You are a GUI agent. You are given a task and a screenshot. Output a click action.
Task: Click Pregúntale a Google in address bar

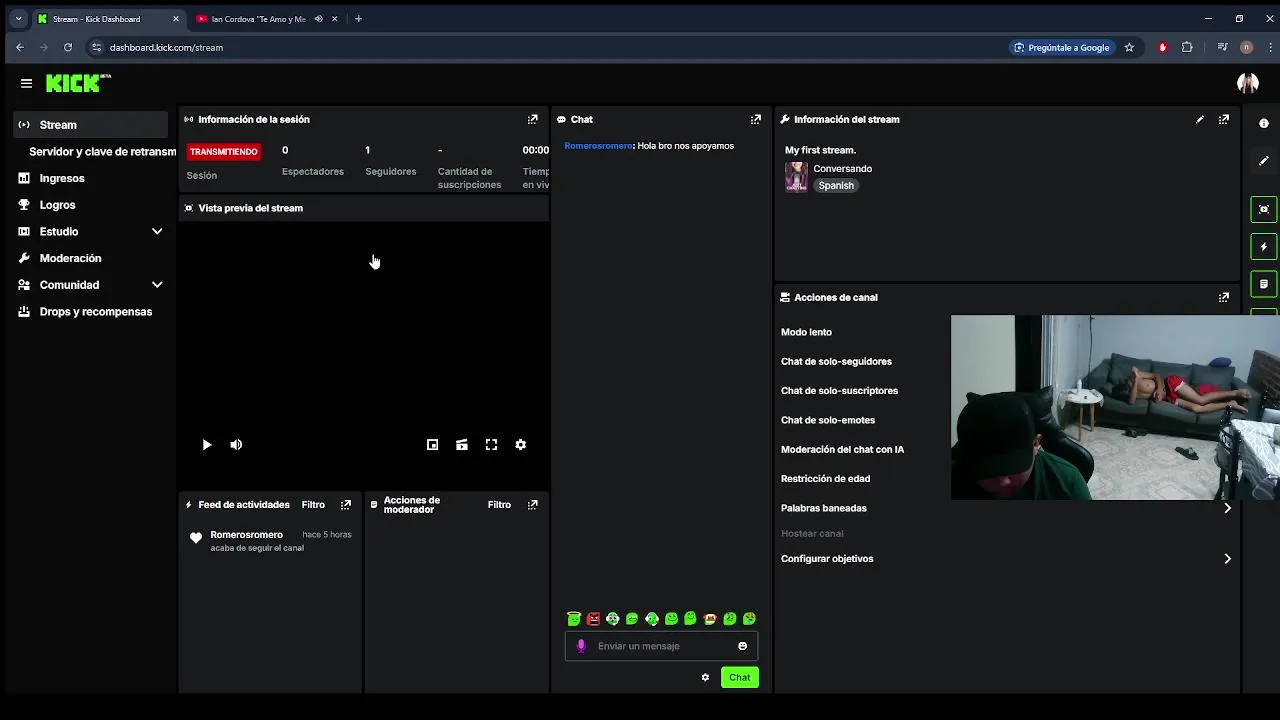click(x=1062, y=47)
